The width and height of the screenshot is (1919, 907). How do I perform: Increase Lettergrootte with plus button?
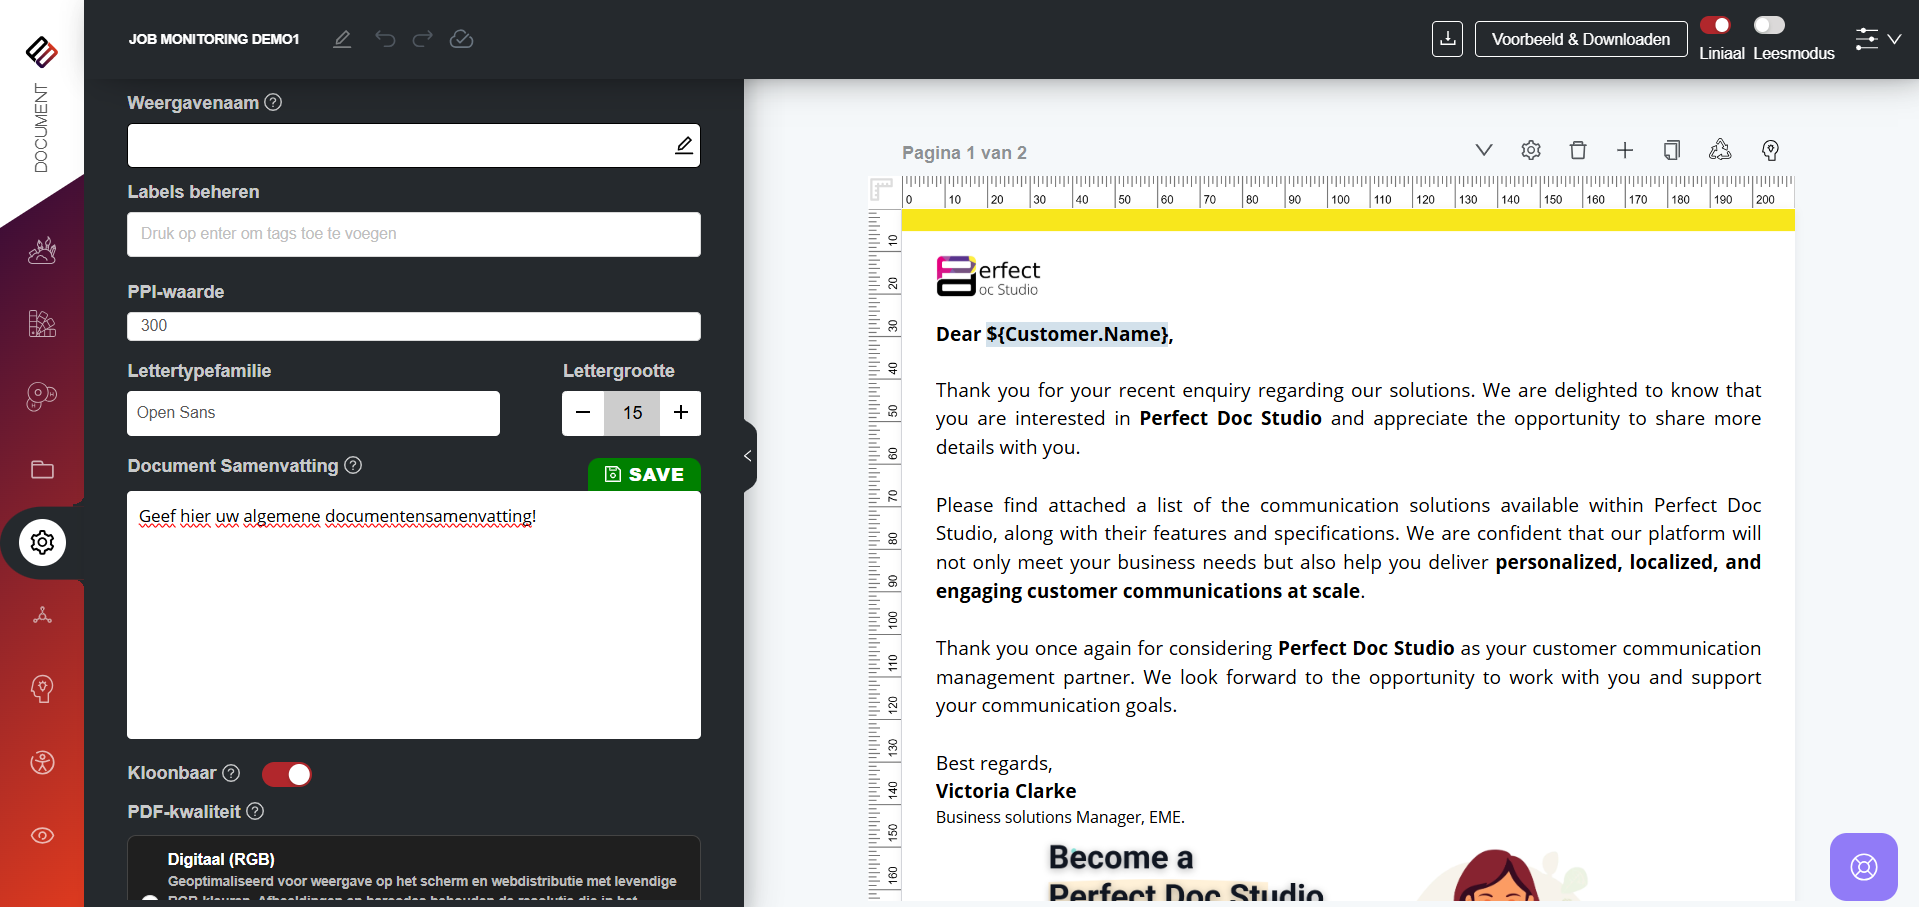(681, 413)
